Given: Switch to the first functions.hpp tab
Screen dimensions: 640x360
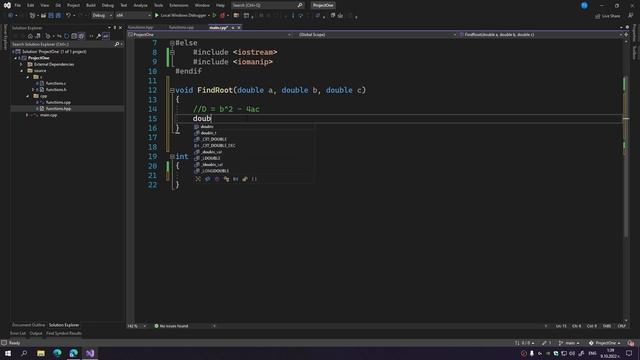Looking at the screenshot, I should pyautogui.click(x=140, y=27).
